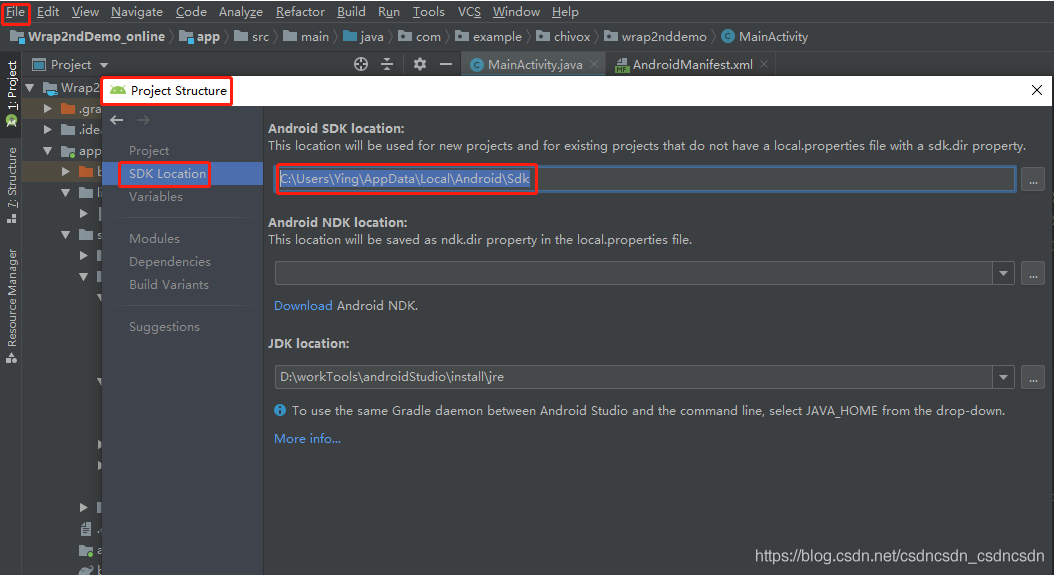The height and width of the screenshot is (575, 1054).
Task: Click the collapse all icon in Project panel
Action: 387,65
